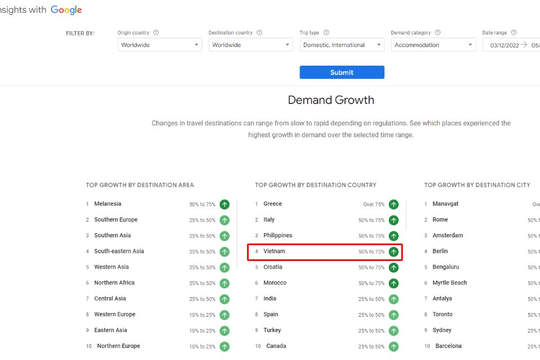Click the growth arrow icon for Italy
The height and width of the screenshot is (360, 540).
tap(394, 220)
